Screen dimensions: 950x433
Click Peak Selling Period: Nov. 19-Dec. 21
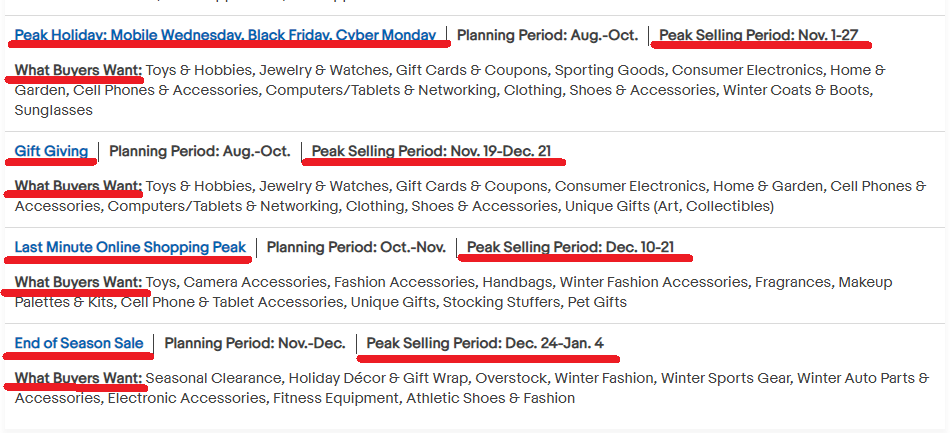pos(431,151)
